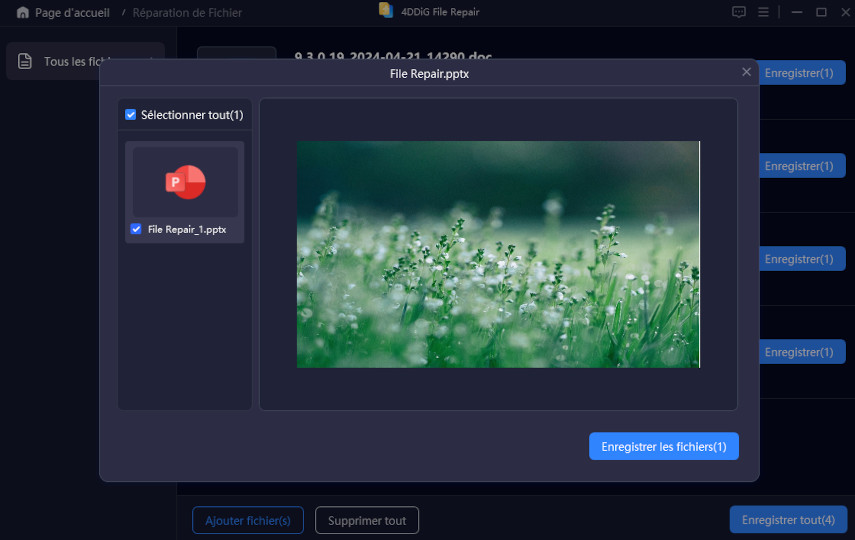Click Enregistrer les fichiers(1) button
Viewport: 855px width, 540px height.
click(664, 446)
